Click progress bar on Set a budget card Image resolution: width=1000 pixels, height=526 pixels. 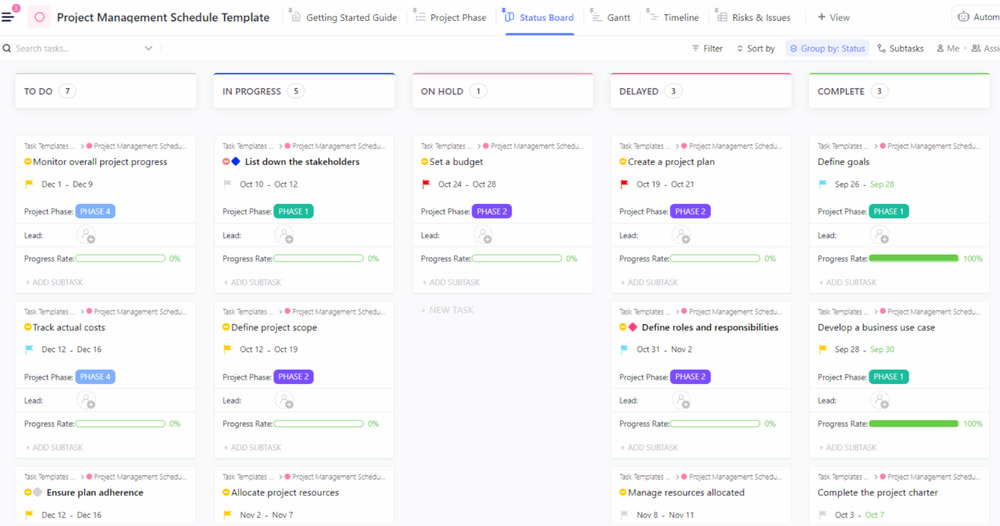(517, 258)
